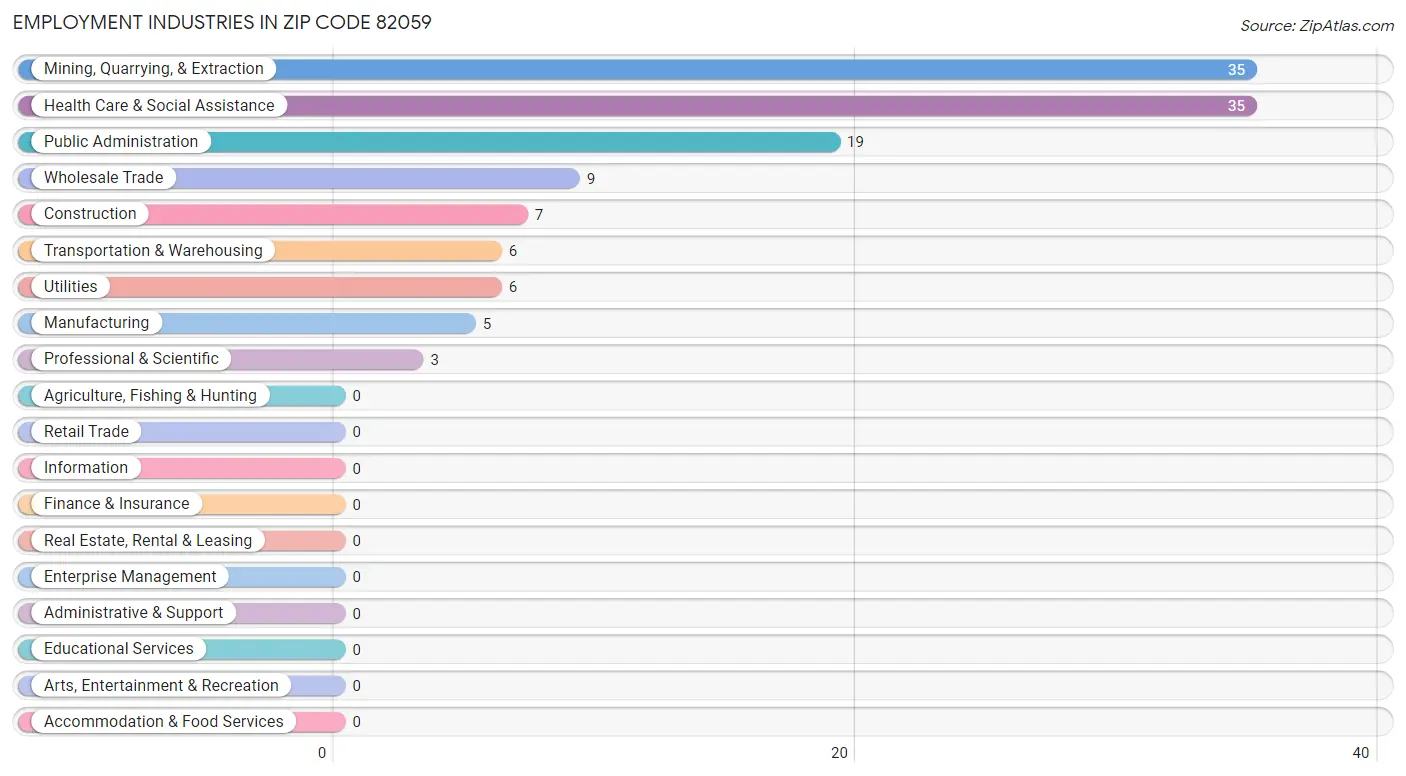Select the Transportation & Warehousing label
The width and height of the screenshot is (1406, 776).
153,250
